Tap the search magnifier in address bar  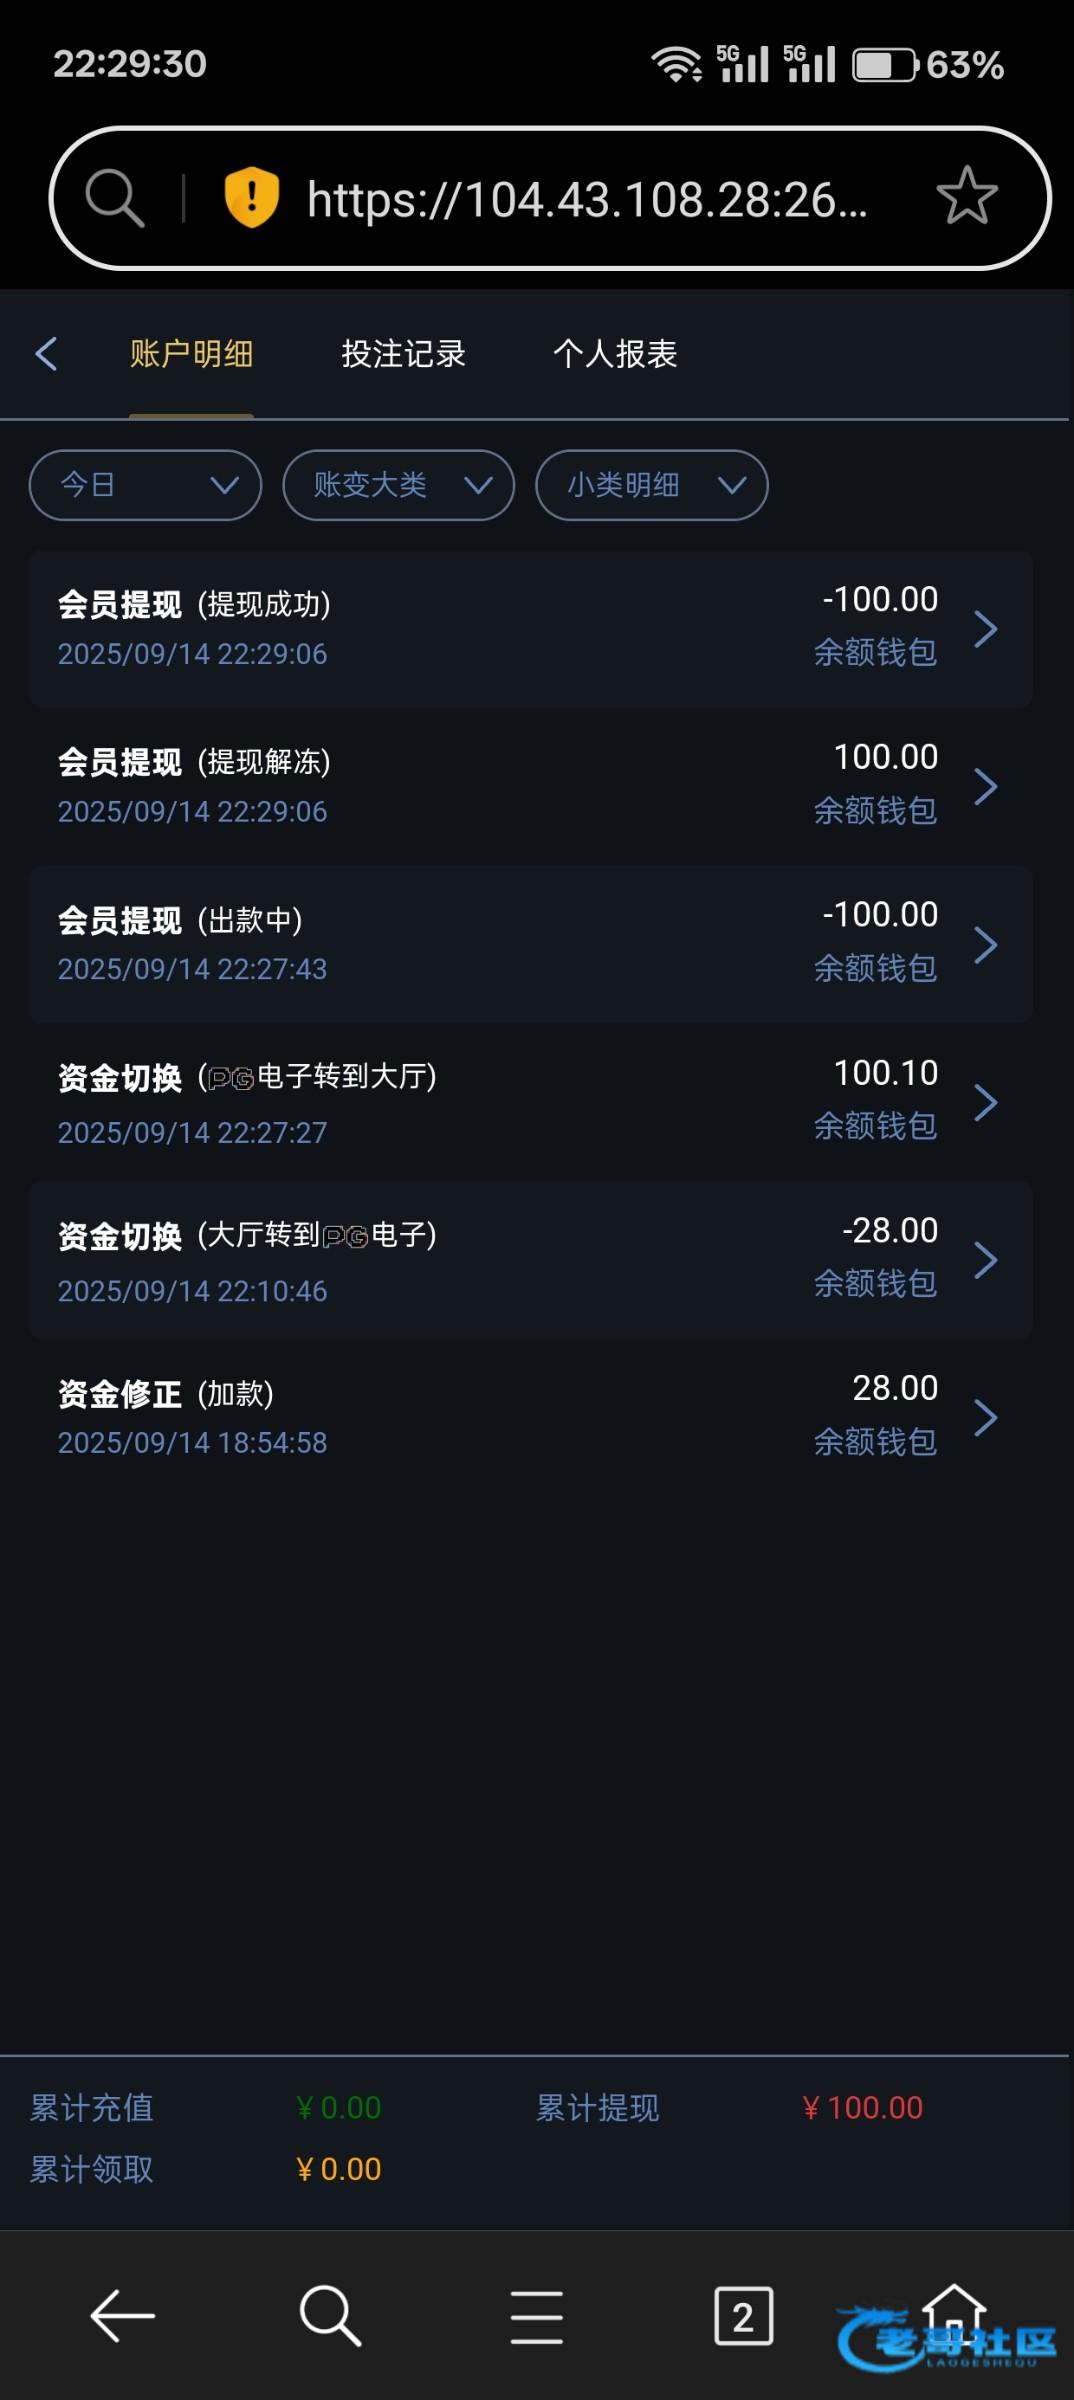tap(115, 197)
